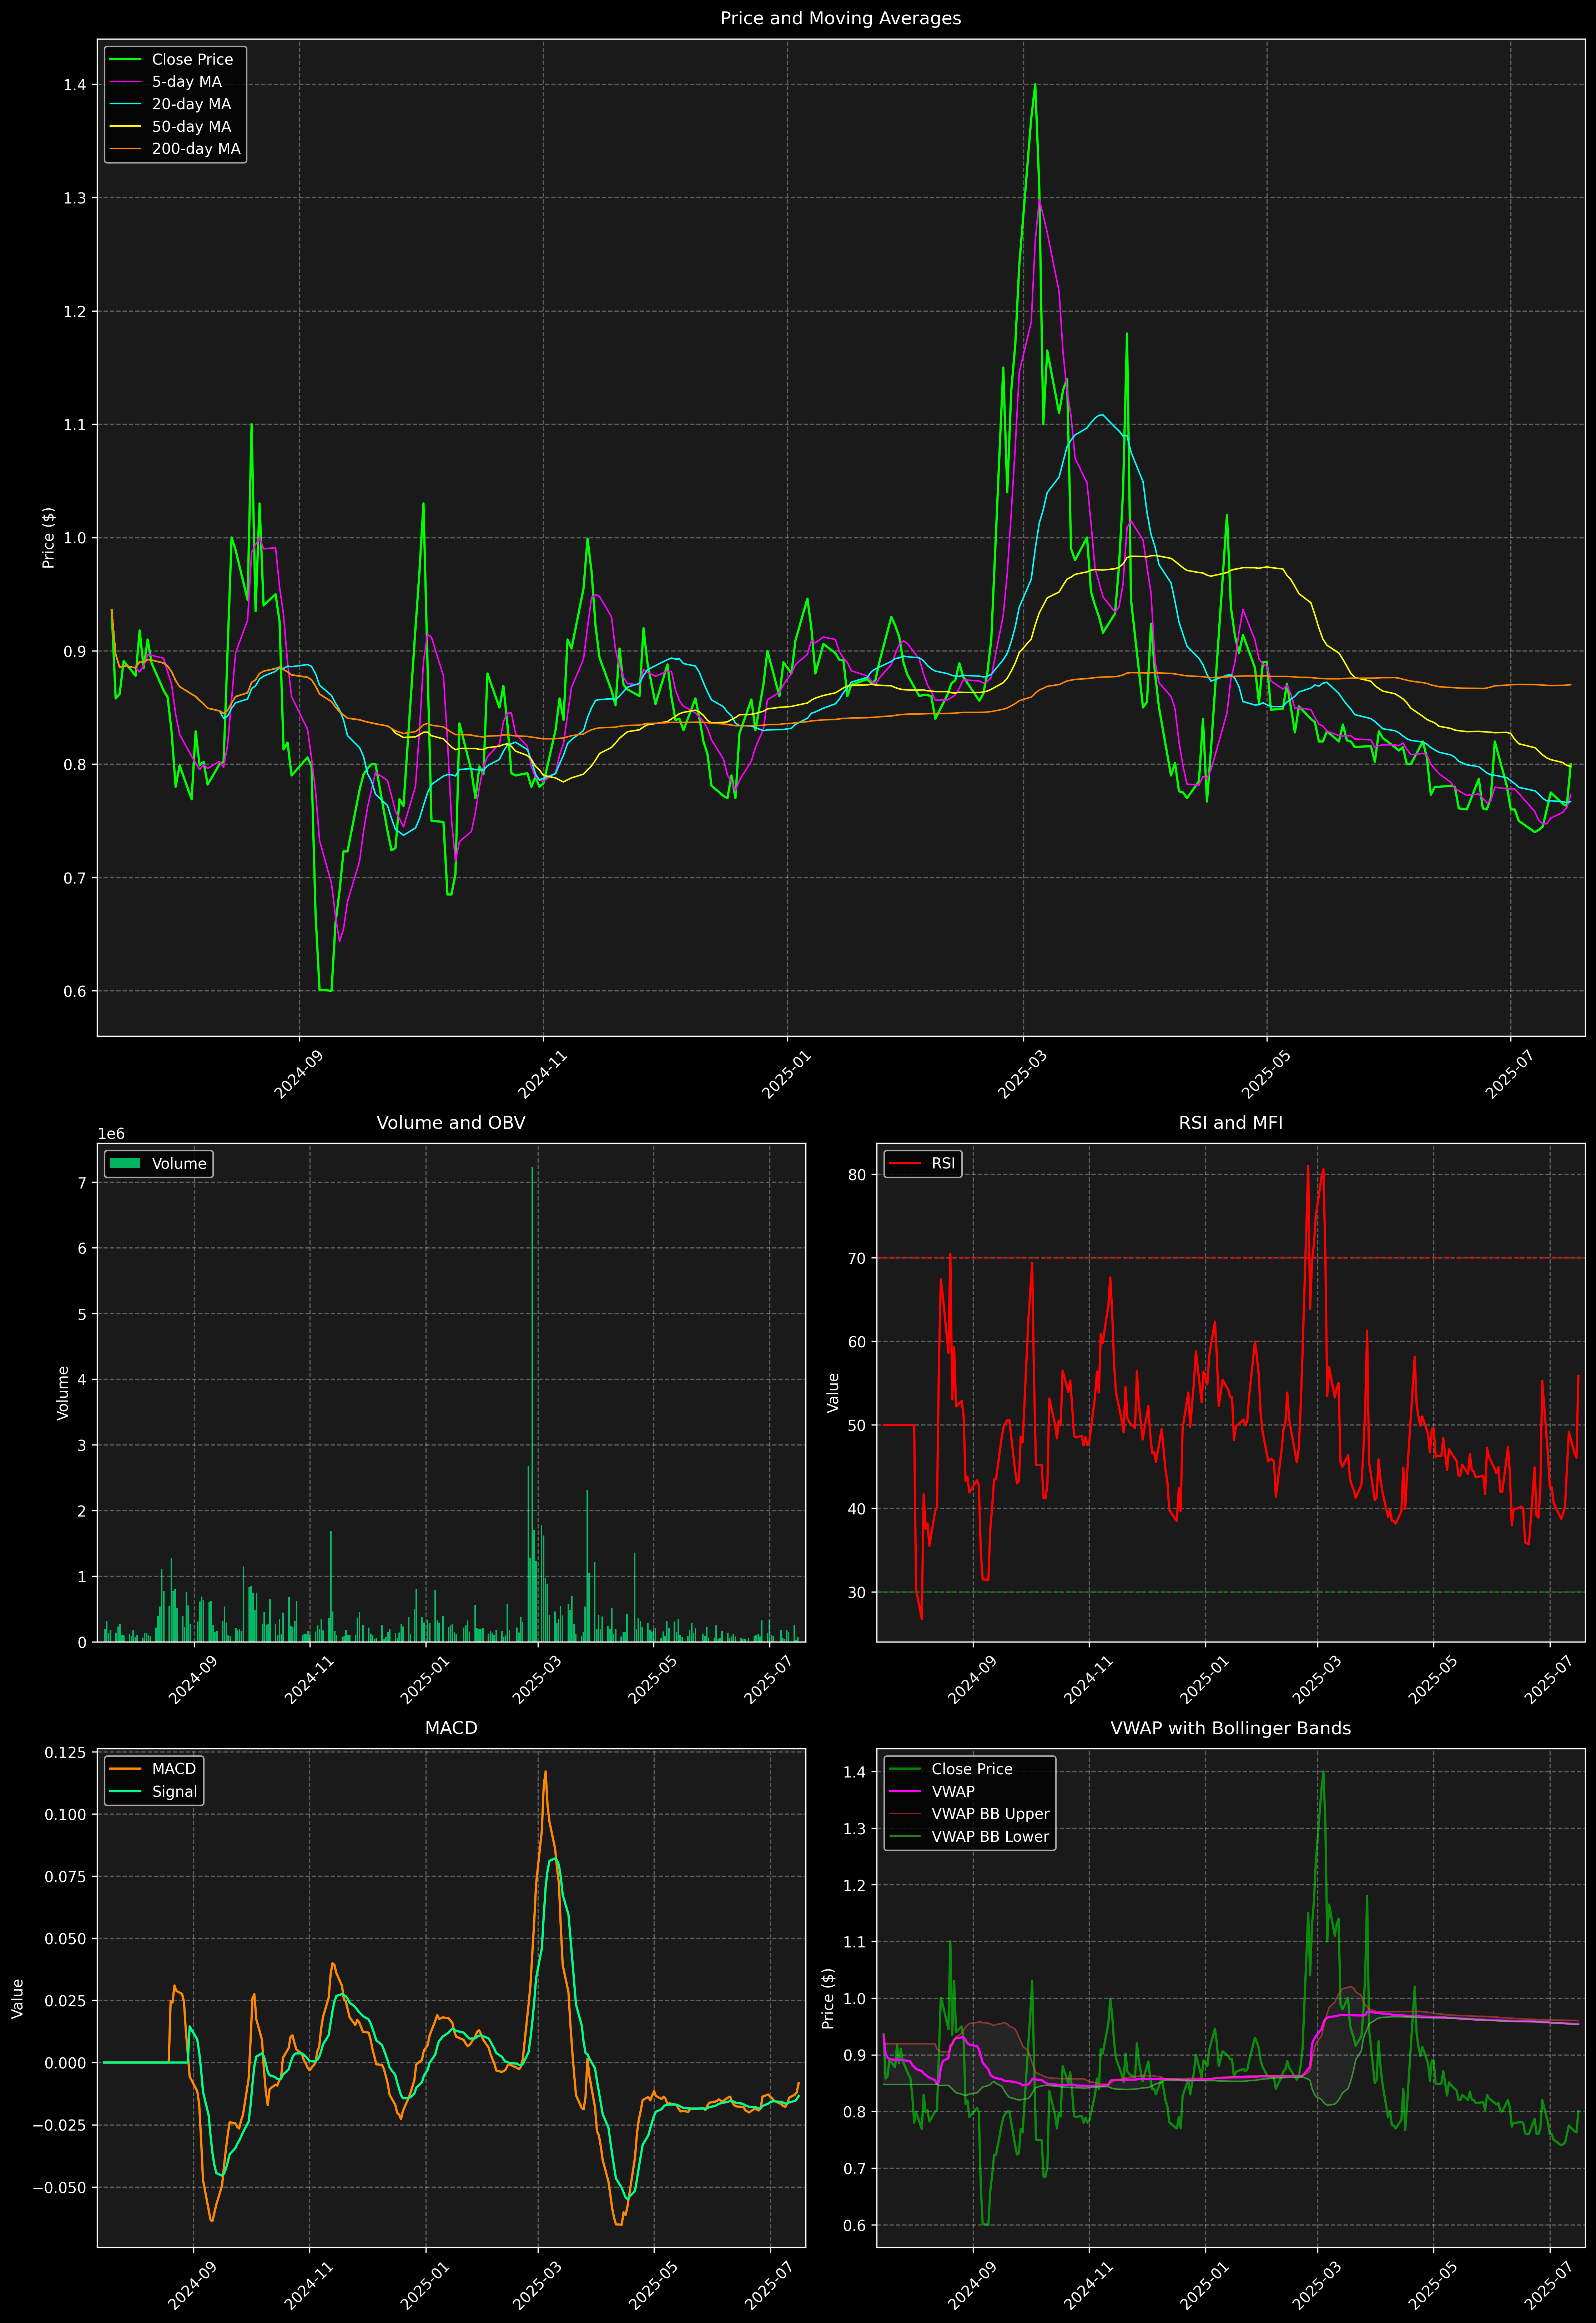Screen dimensions: 1596x2323
Task: Select the 'VWAP BB Upper' legend entry
Action: (x=990, y=1814)
